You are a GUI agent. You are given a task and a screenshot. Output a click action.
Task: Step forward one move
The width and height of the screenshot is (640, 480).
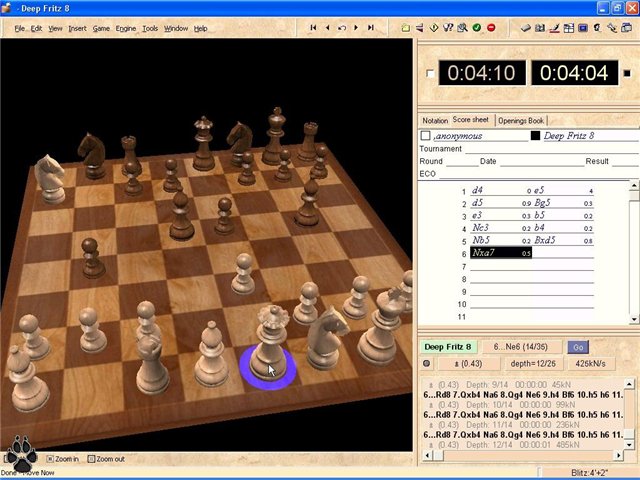pos(356,28)
